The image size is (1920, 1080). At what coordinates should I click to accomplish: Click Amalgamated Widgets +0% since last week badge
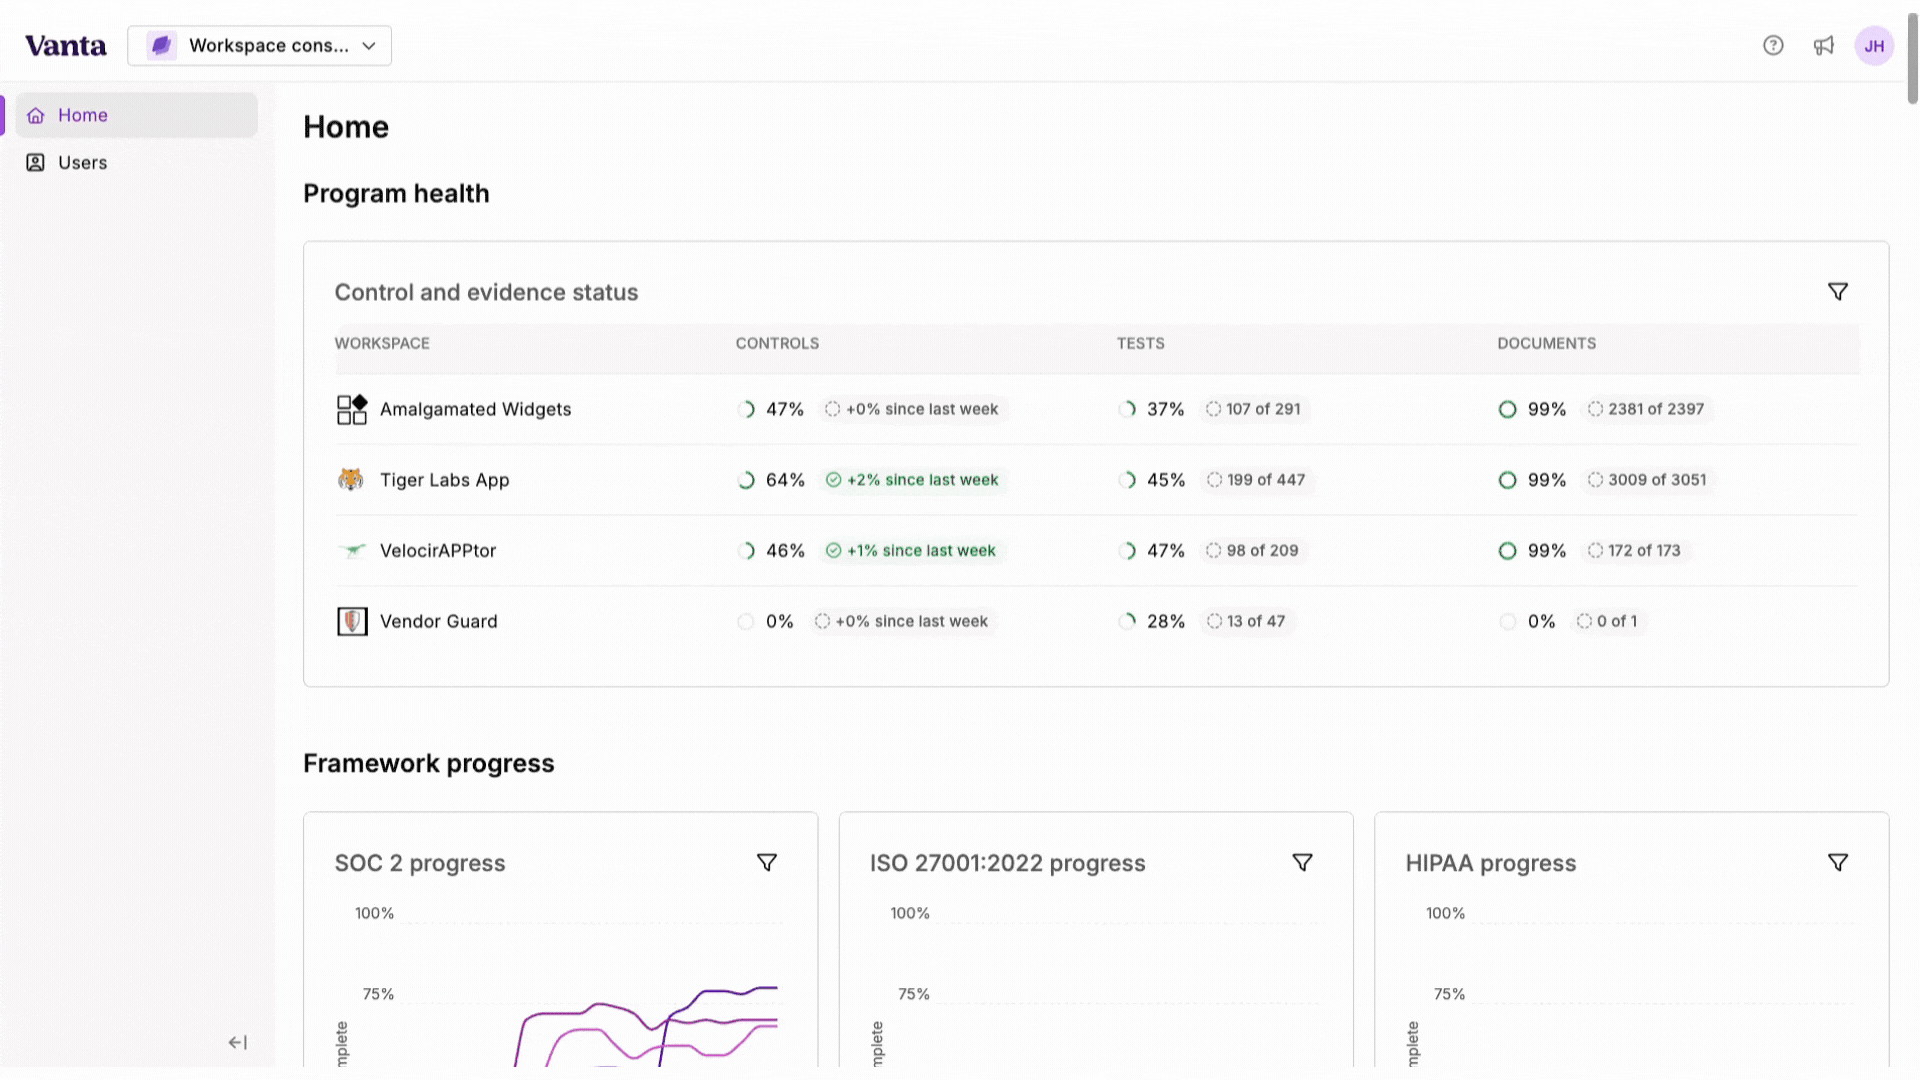(x=912, y=409)
